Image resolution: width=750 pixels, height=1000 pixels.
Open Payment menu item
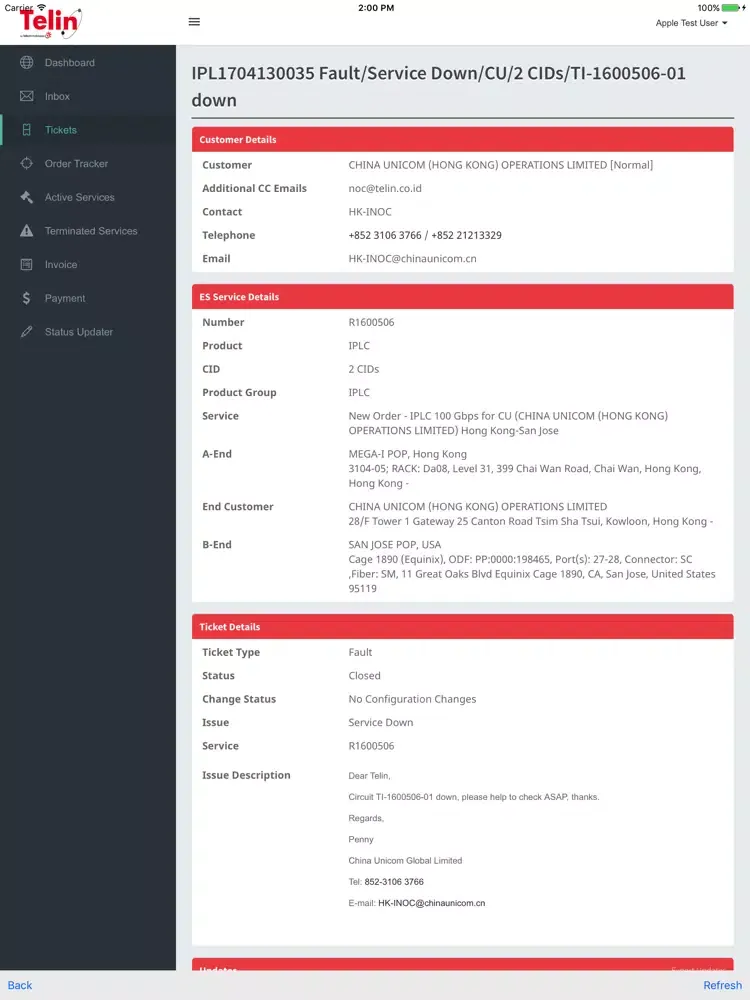88,298
